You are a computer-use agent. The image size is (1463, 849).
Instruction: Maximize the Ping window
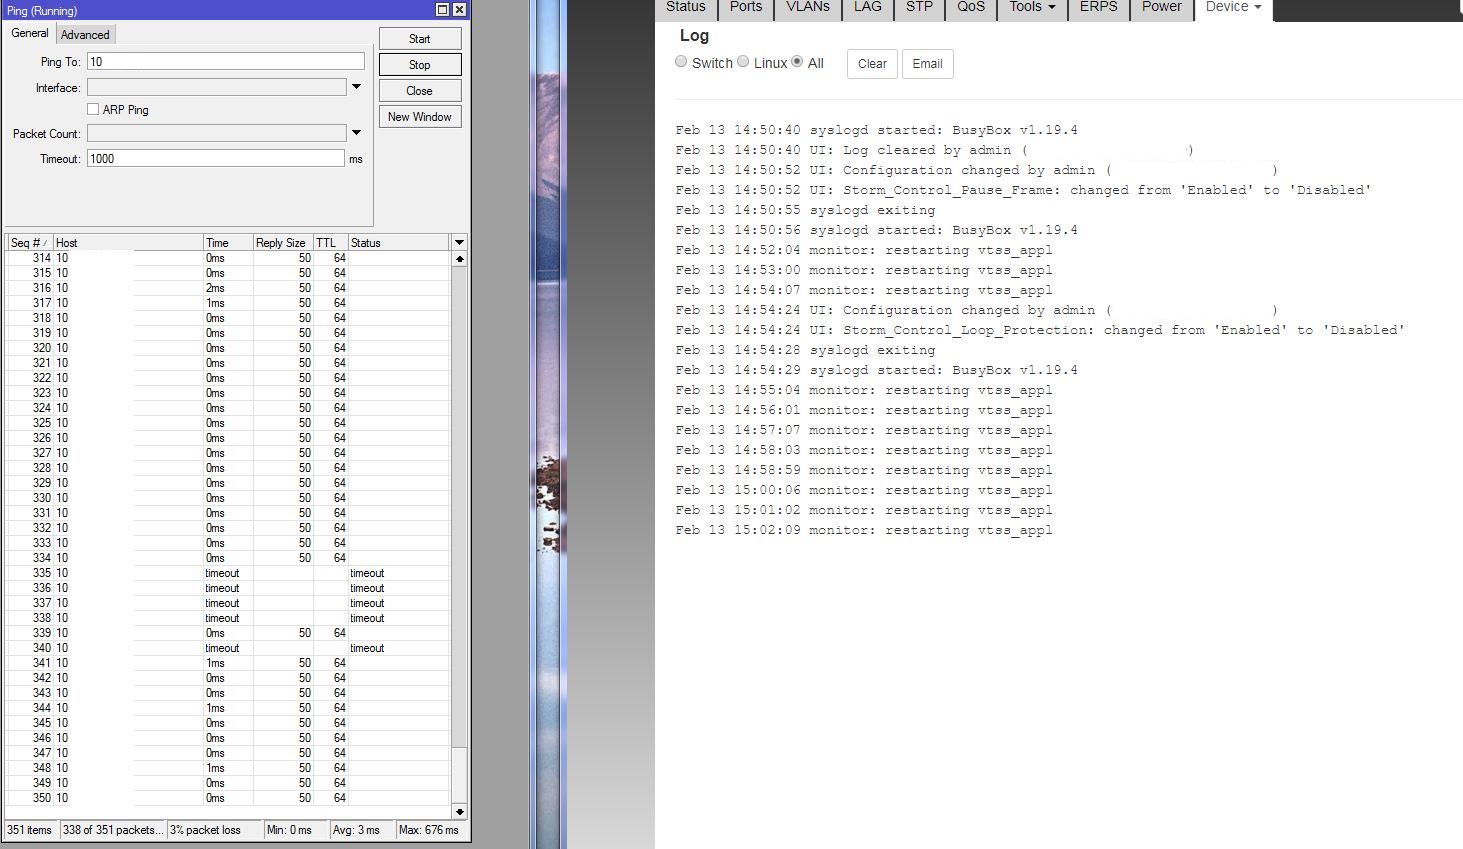(x=442, y=10)
